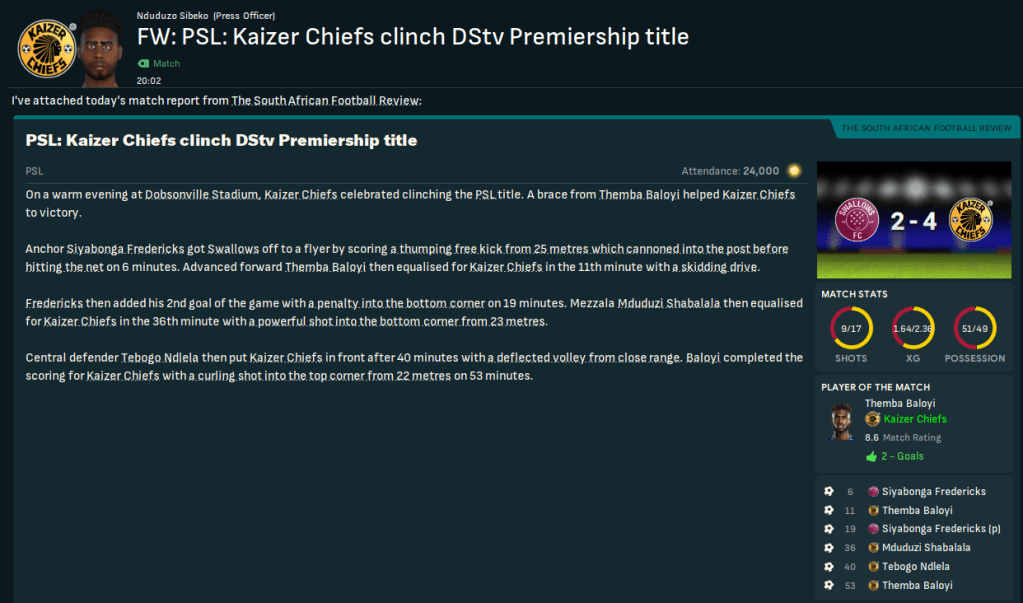
Task: Click the green Match tag icon
Action: [143, 64]
